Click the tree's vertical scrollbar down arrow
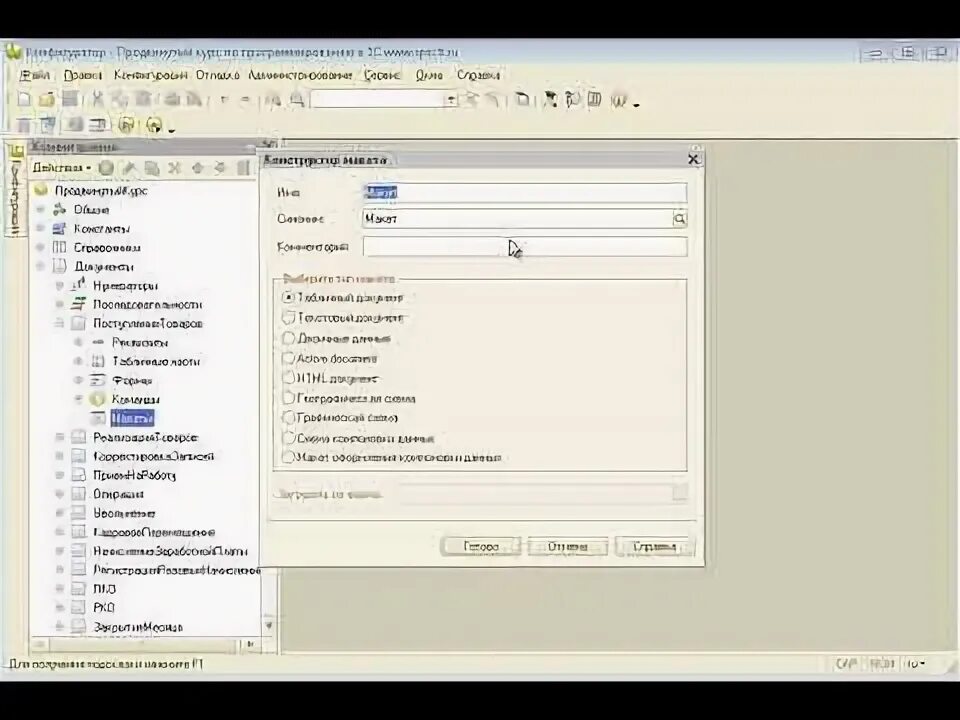This screenshot has height=720, width=960. coord(268,626)
